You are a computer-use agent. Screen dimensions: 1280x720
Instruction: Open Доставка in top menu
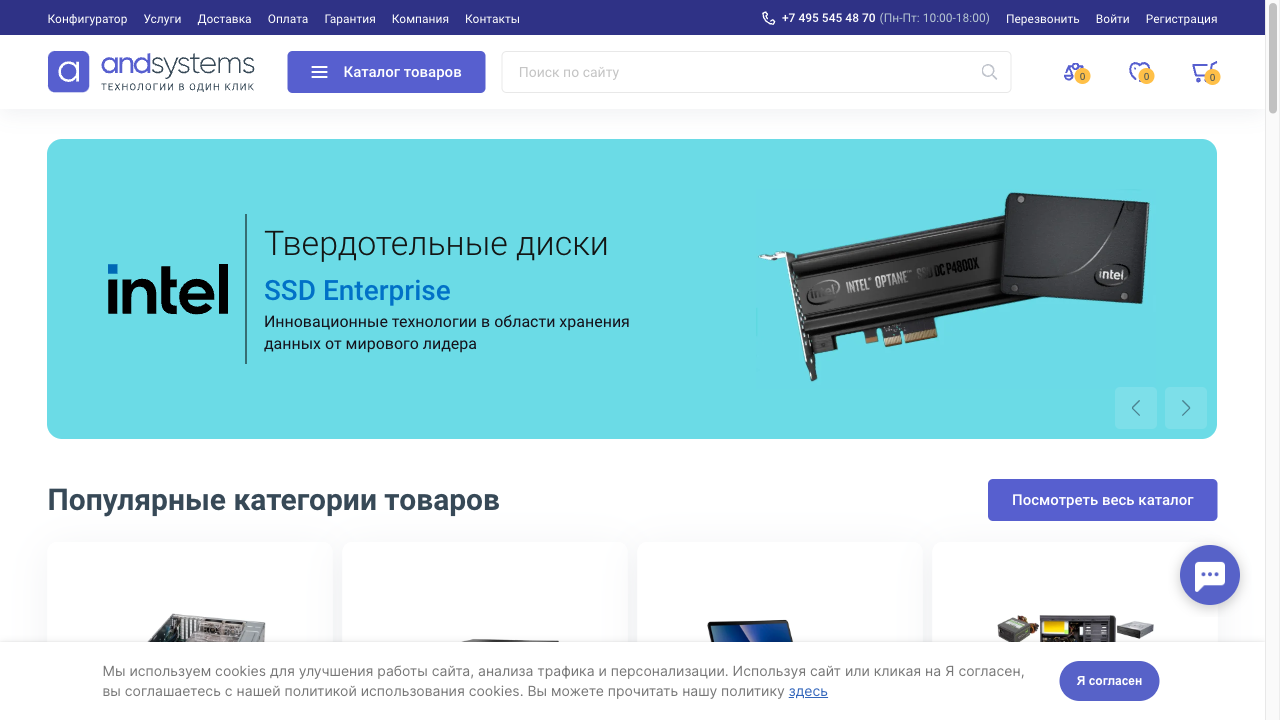(225, 19)
